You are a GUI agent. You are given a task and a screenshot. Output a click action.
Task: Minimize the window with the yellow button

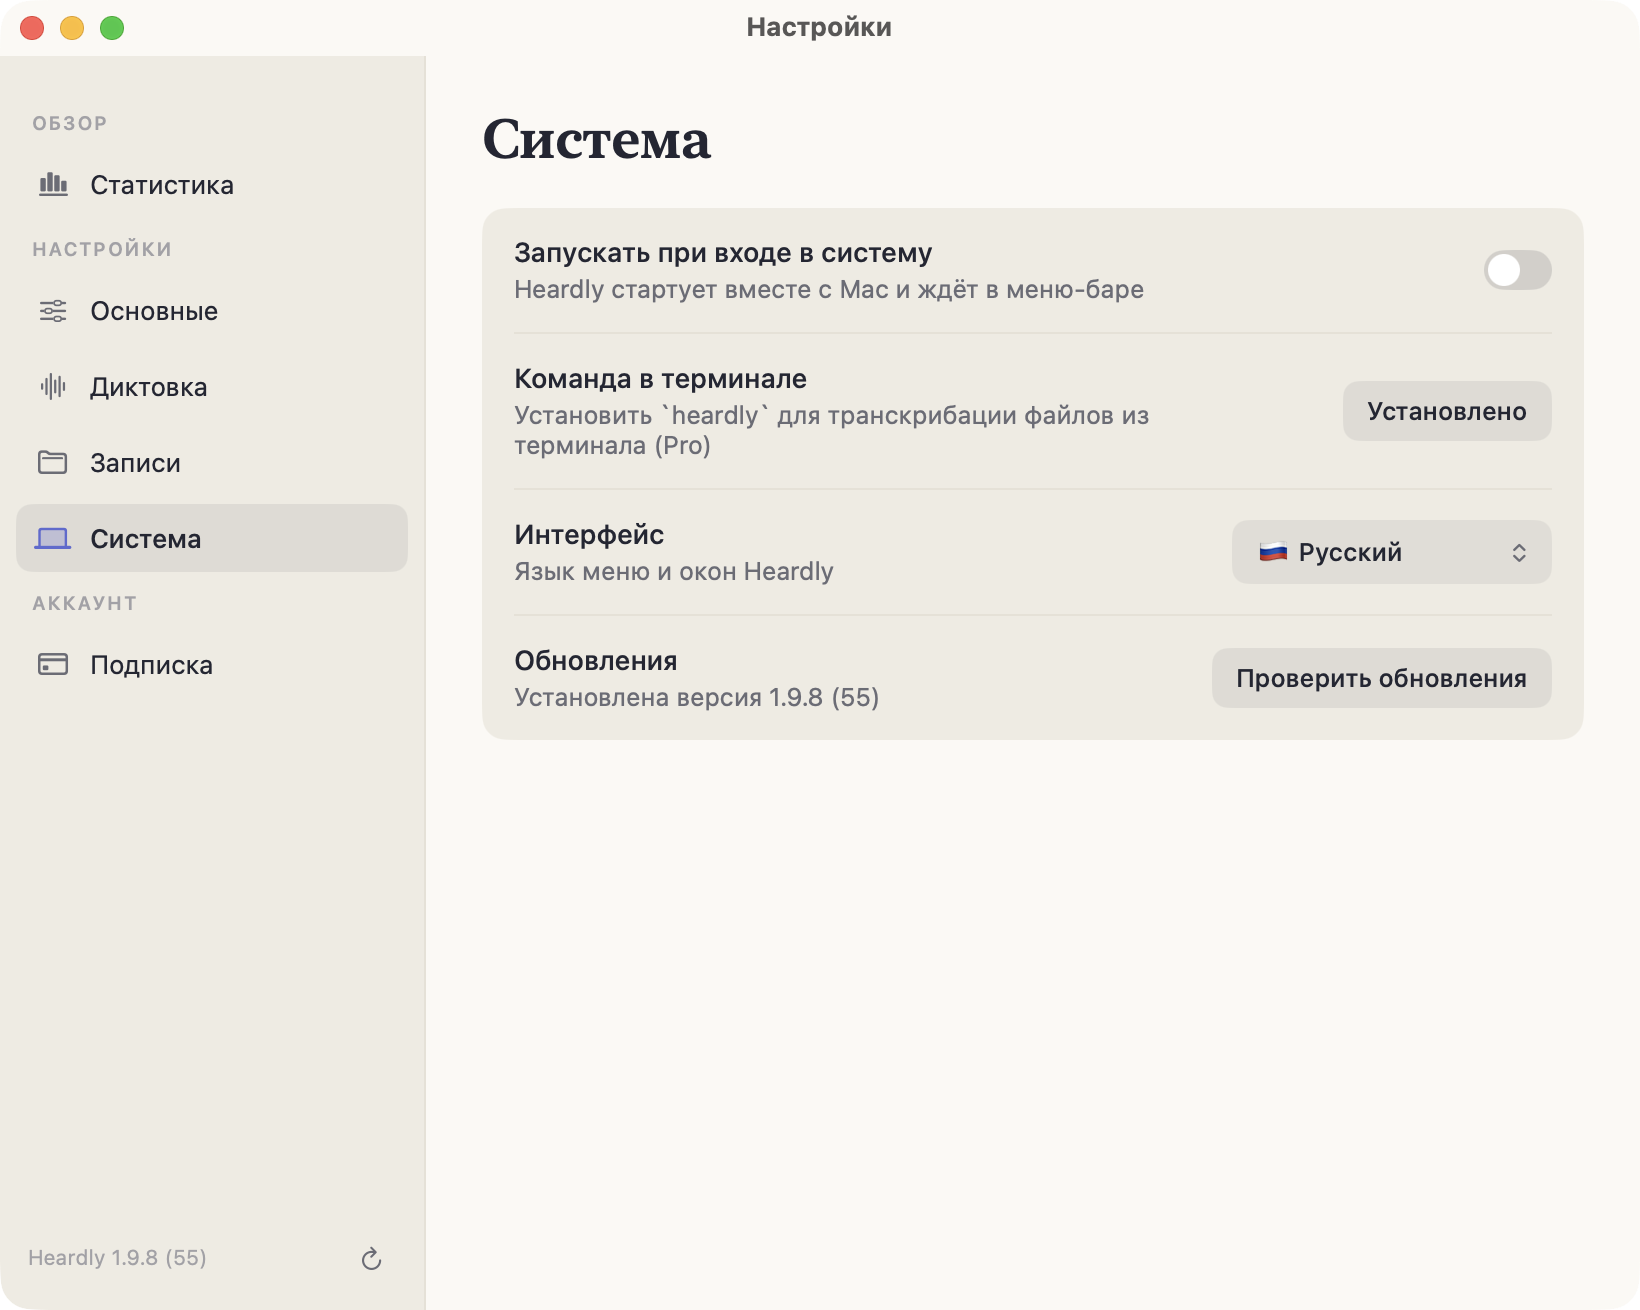point(72,28)
